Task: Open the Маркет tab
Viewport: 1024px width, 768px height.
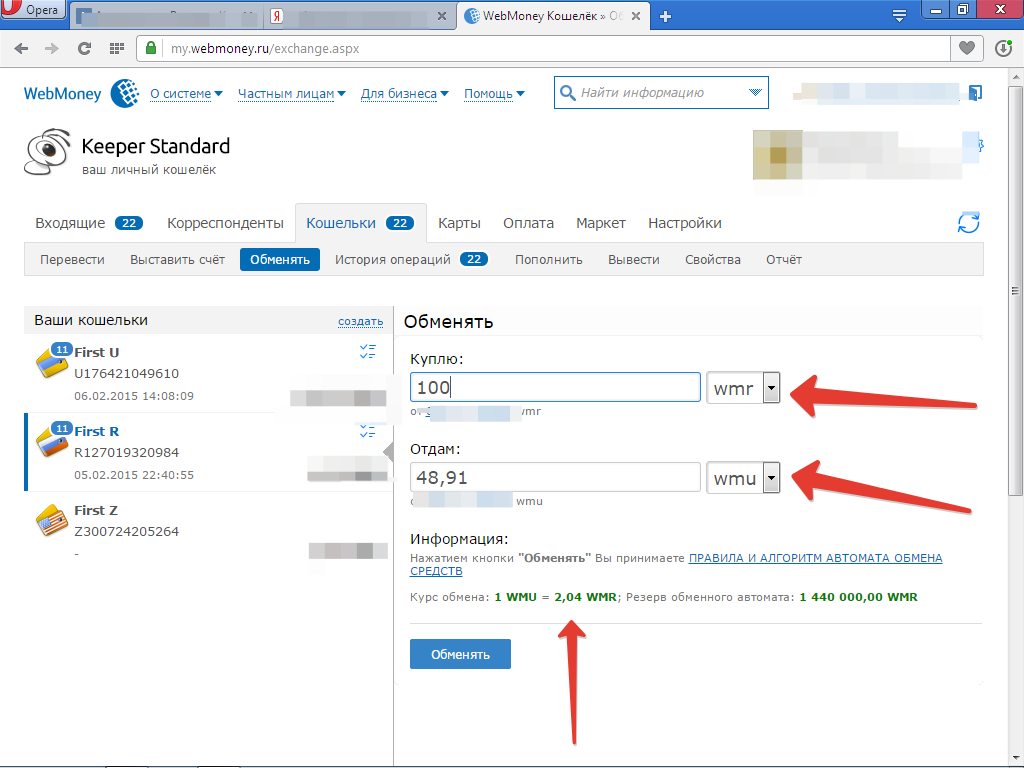Action: tap(601, 223)
